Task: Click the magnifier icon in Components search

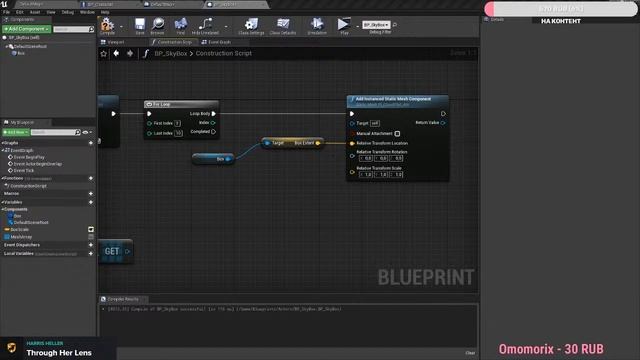Action: click(91, 29)
